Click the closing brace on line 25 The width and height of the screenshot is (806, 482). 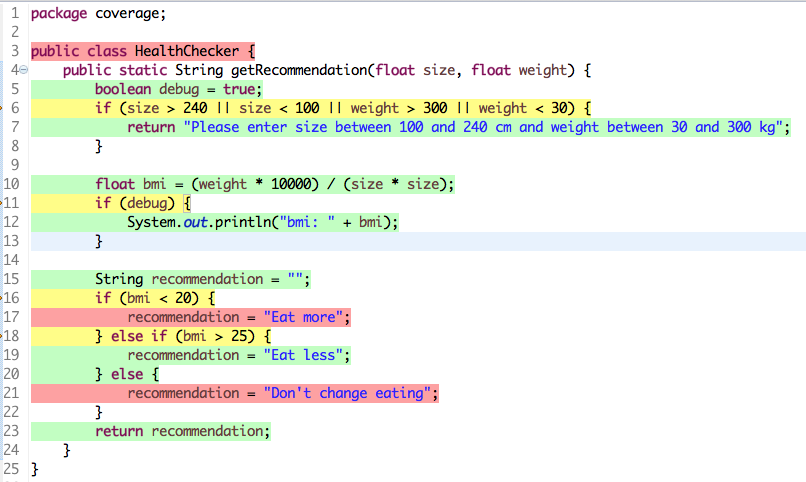(x=34, y=470)
